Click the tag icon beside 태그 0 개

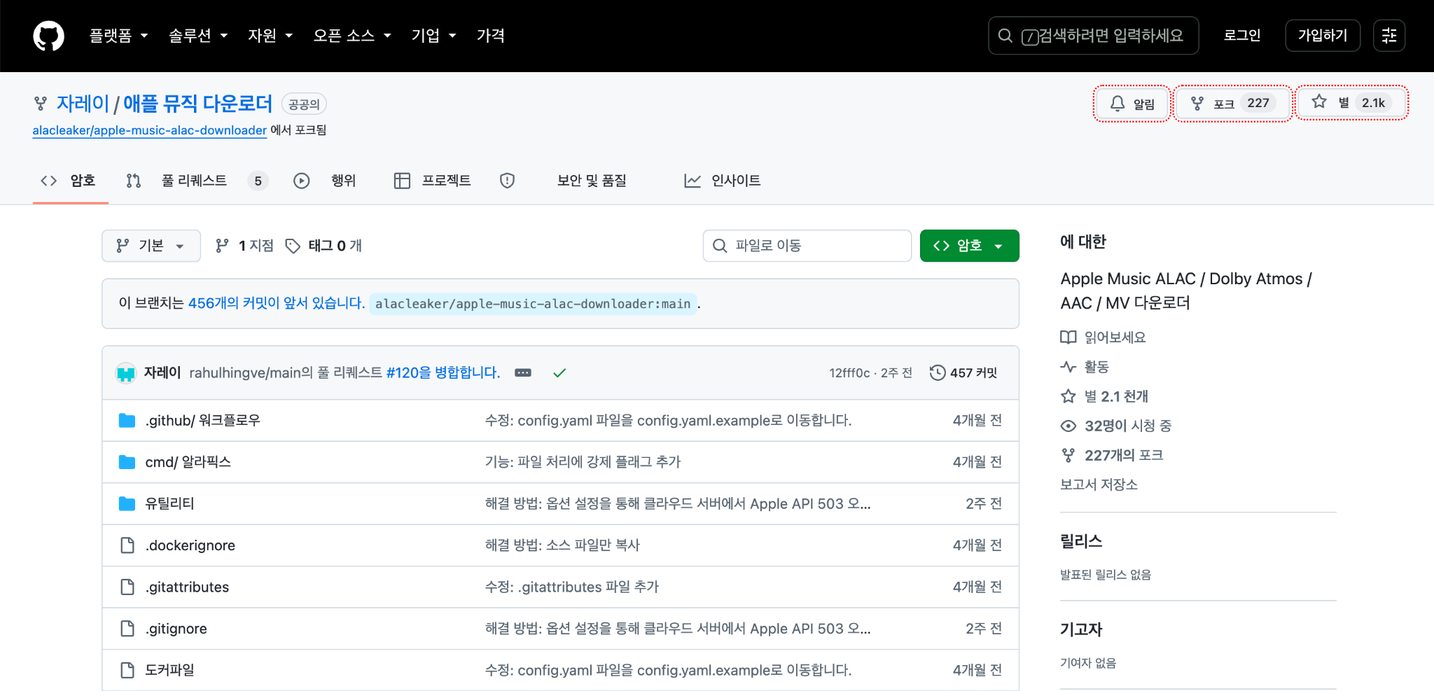[x=292, y=246]
